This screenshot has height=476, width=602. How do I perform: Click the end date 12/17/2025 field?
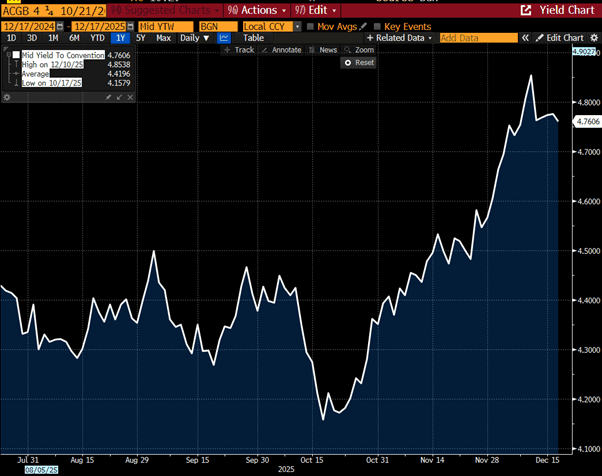coord(99,26)
